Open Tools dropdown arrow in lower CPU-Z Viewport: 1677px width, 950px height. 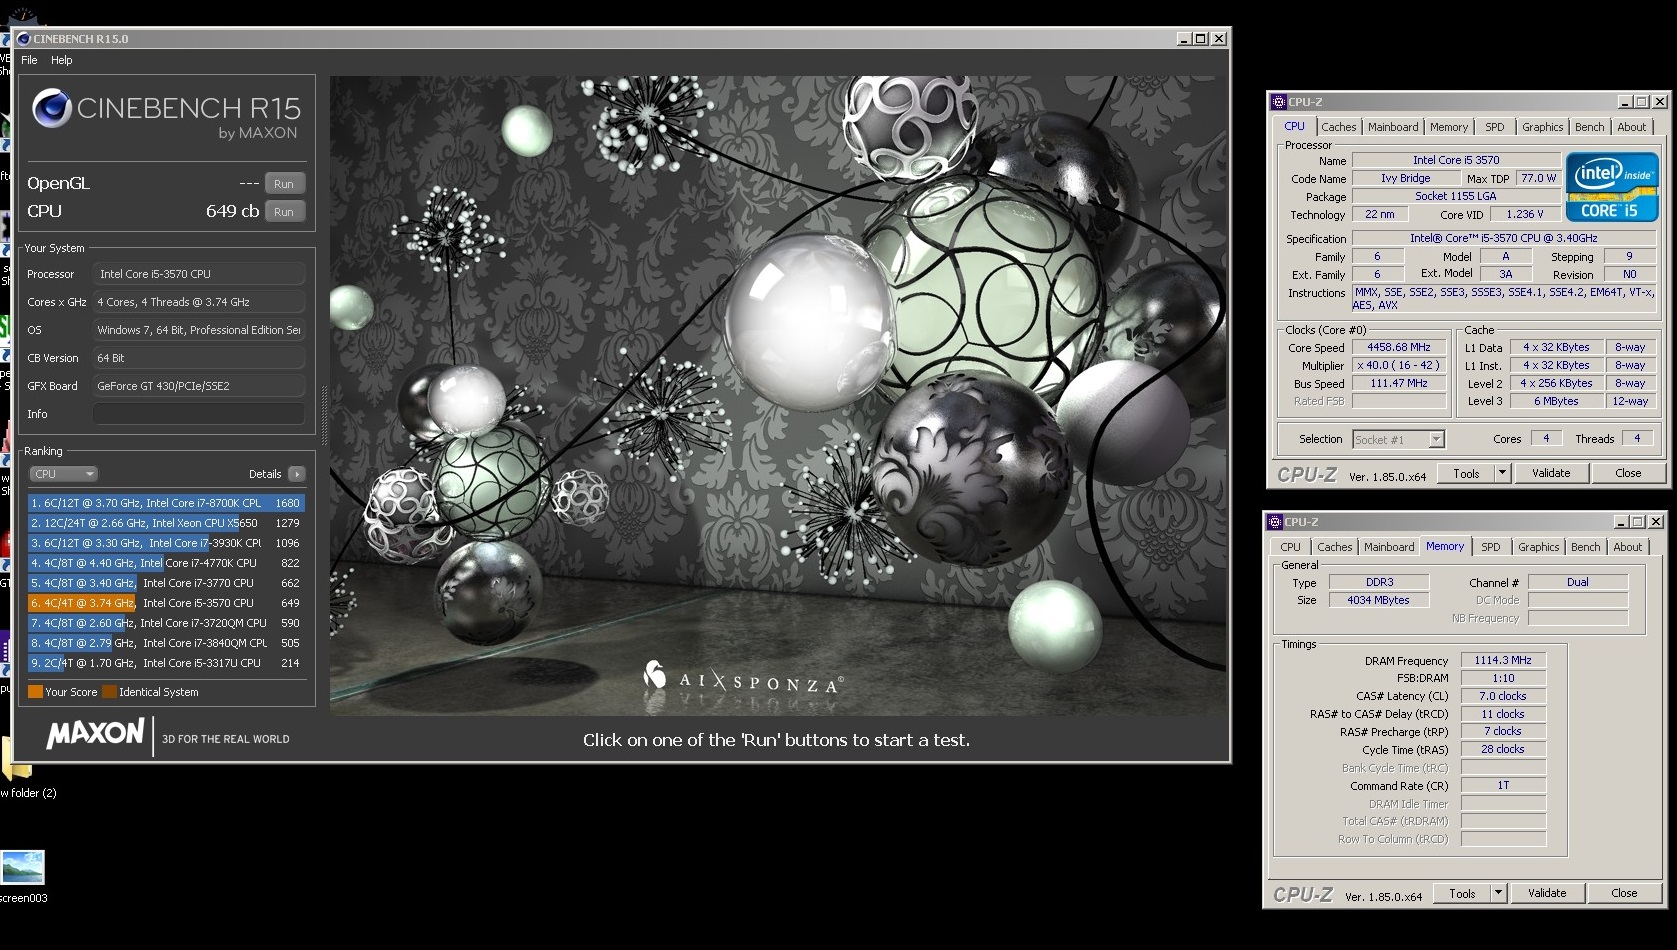coord(1498,893)
